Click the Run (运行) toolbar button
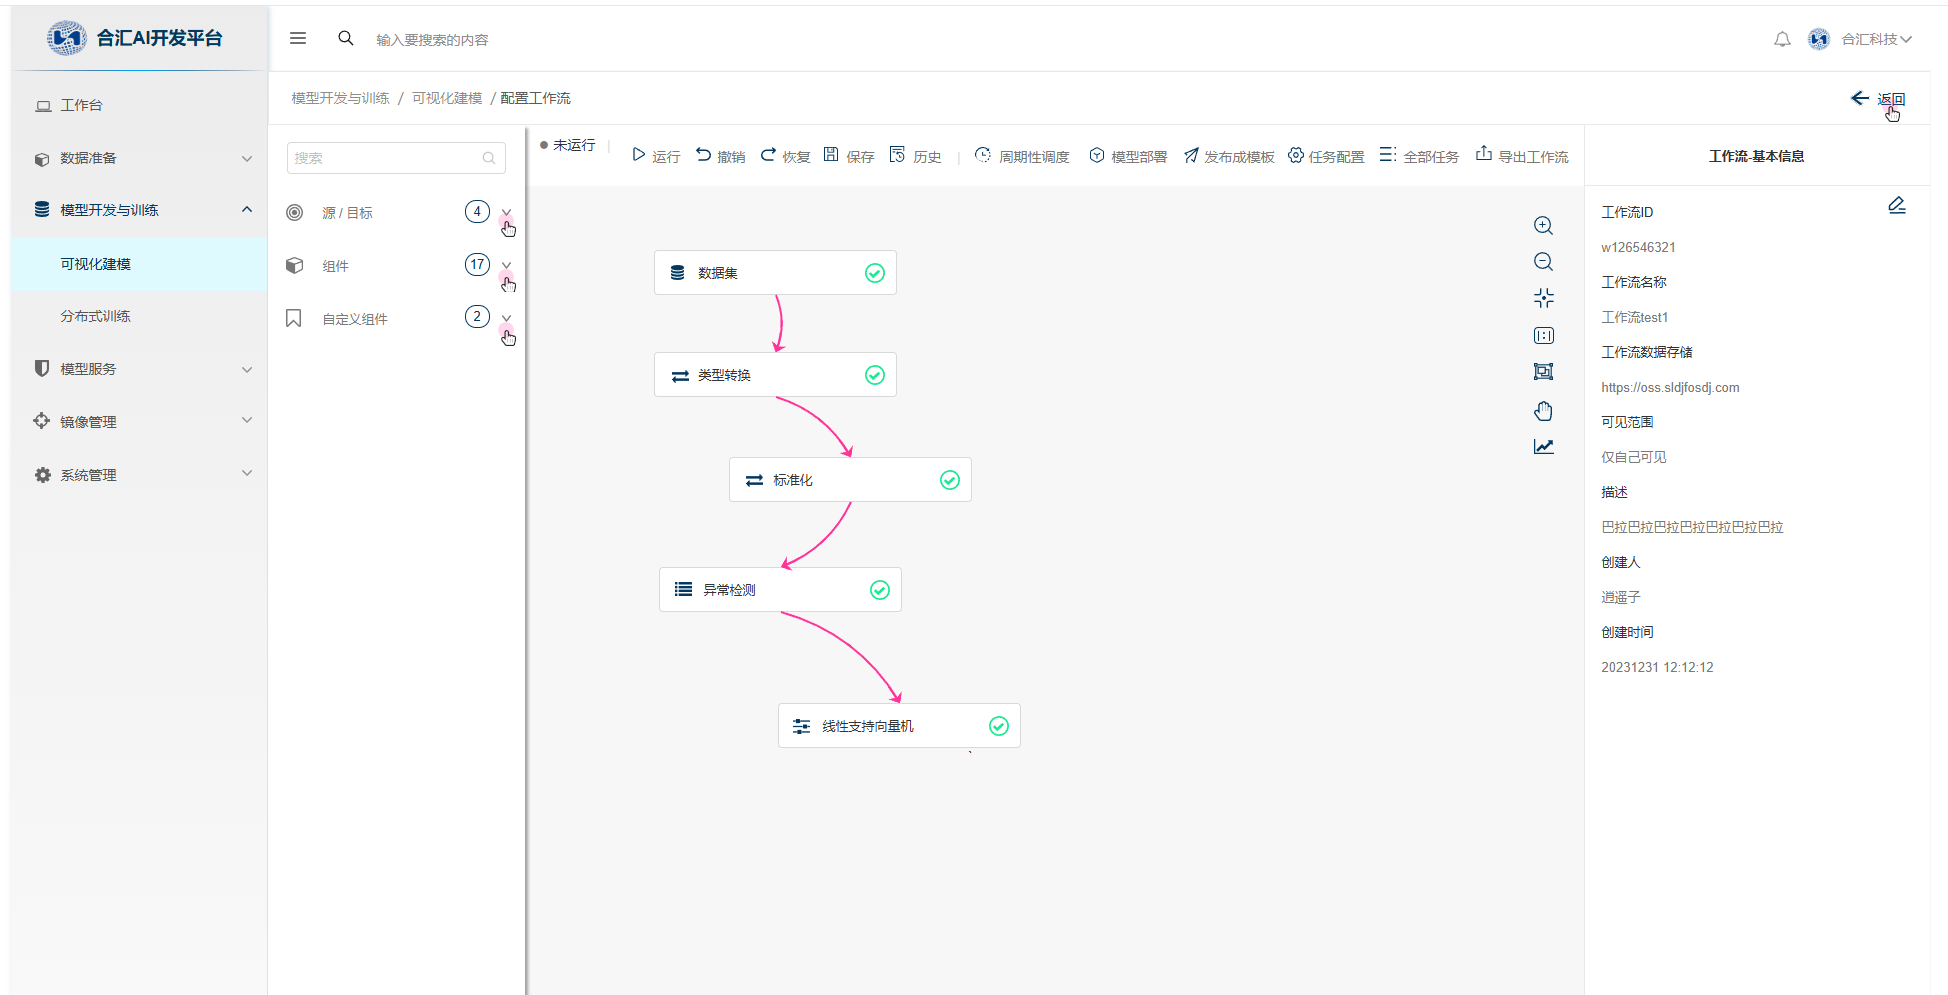The width and height of the screenshot is (1948, 995). 656,156
